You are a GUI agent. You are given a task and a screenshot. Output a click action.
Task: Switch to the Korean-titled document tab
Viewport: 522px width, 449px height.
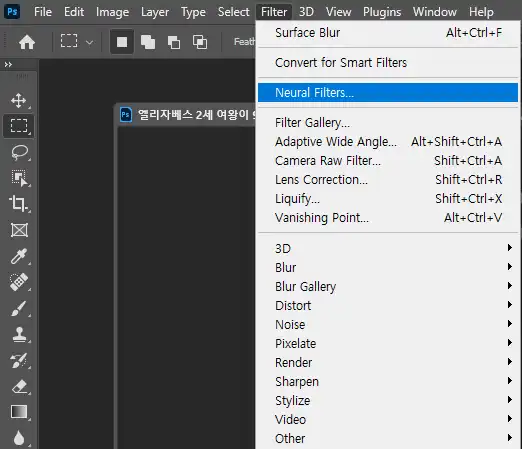click(x=187, y=115)
